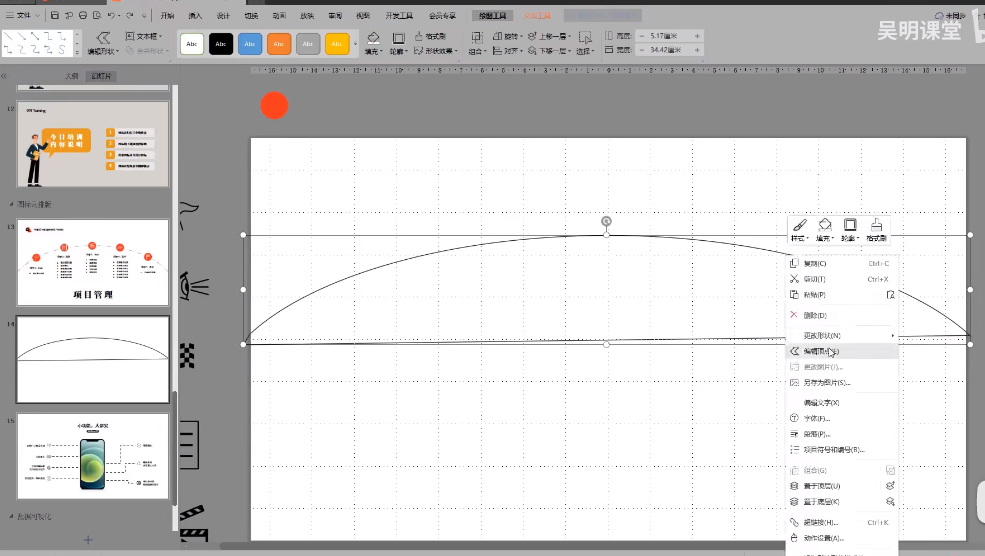The height and width of the screenshot is (556, 985).
Task: Choose Edit Points (编辑顶点) in context menu
Action: tap(842, 351)
